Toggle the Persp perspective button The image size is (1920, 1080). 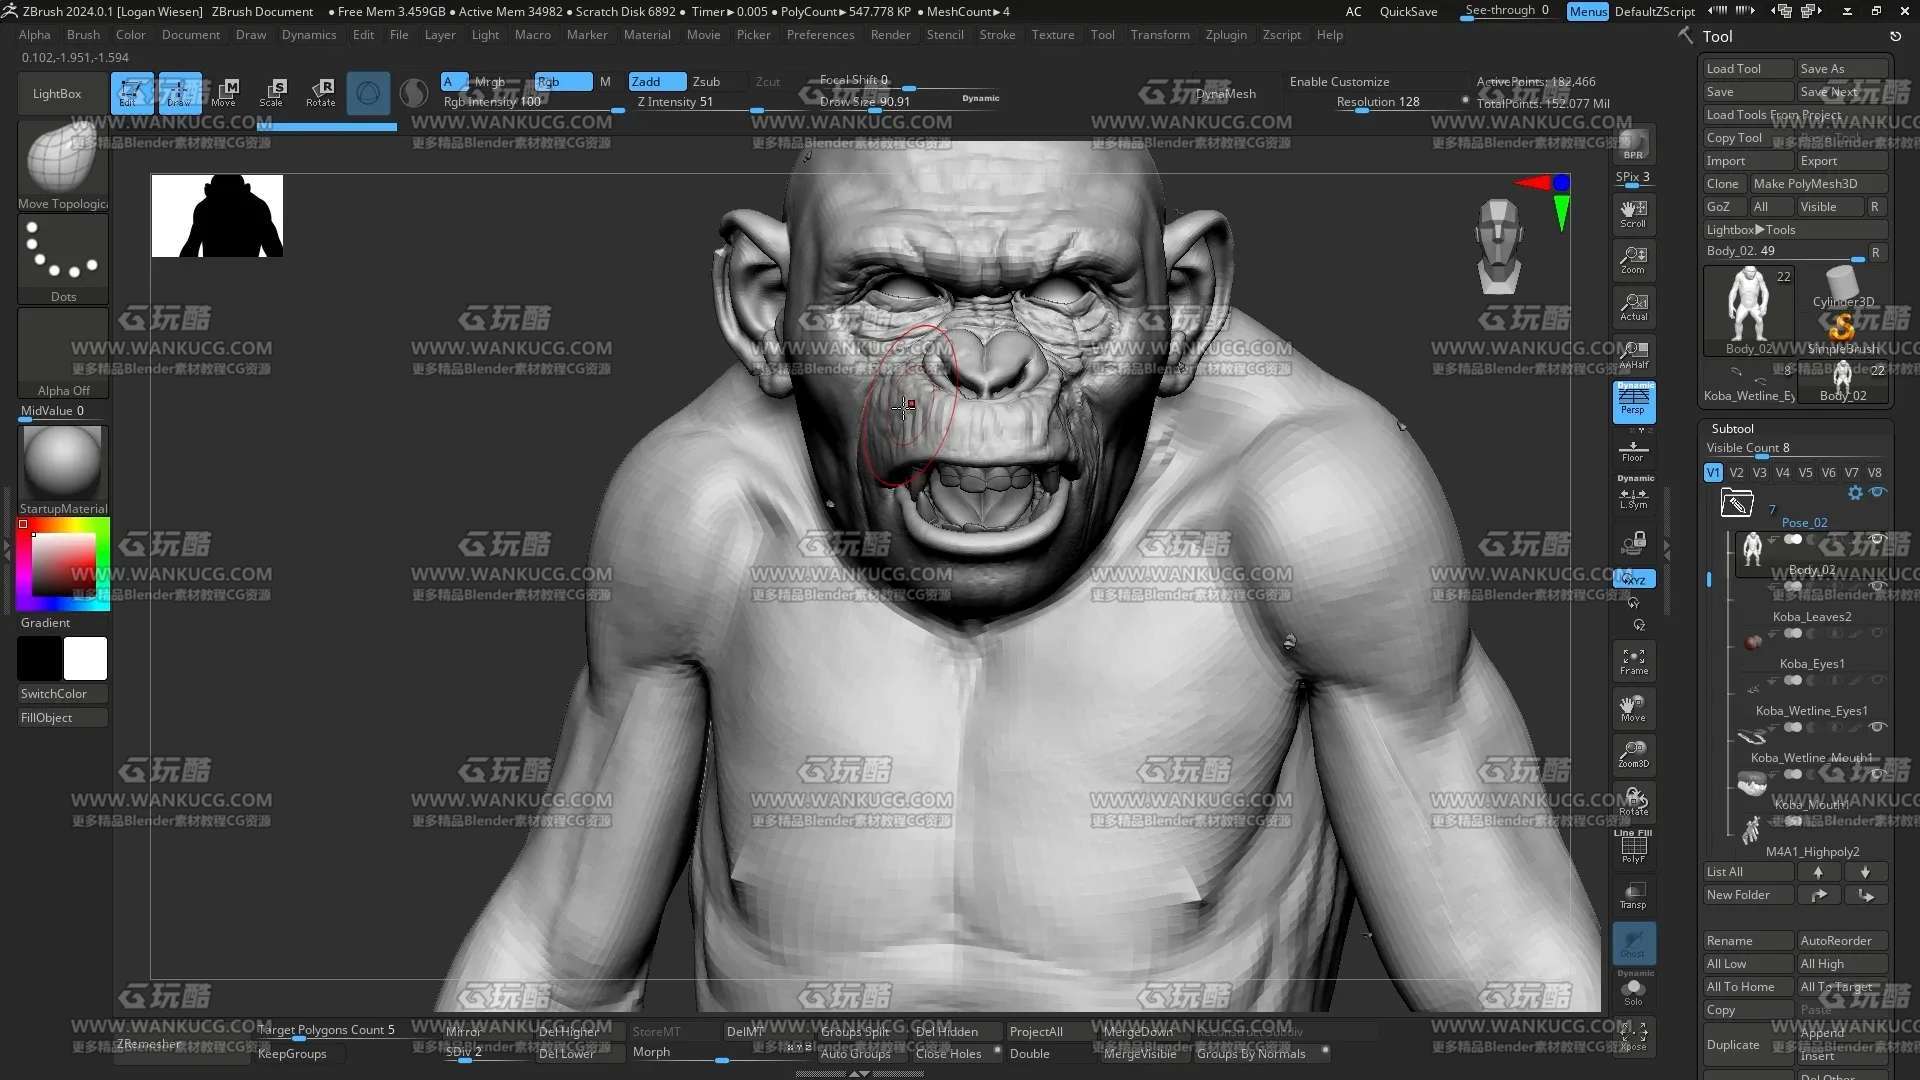coord(1633,402)
